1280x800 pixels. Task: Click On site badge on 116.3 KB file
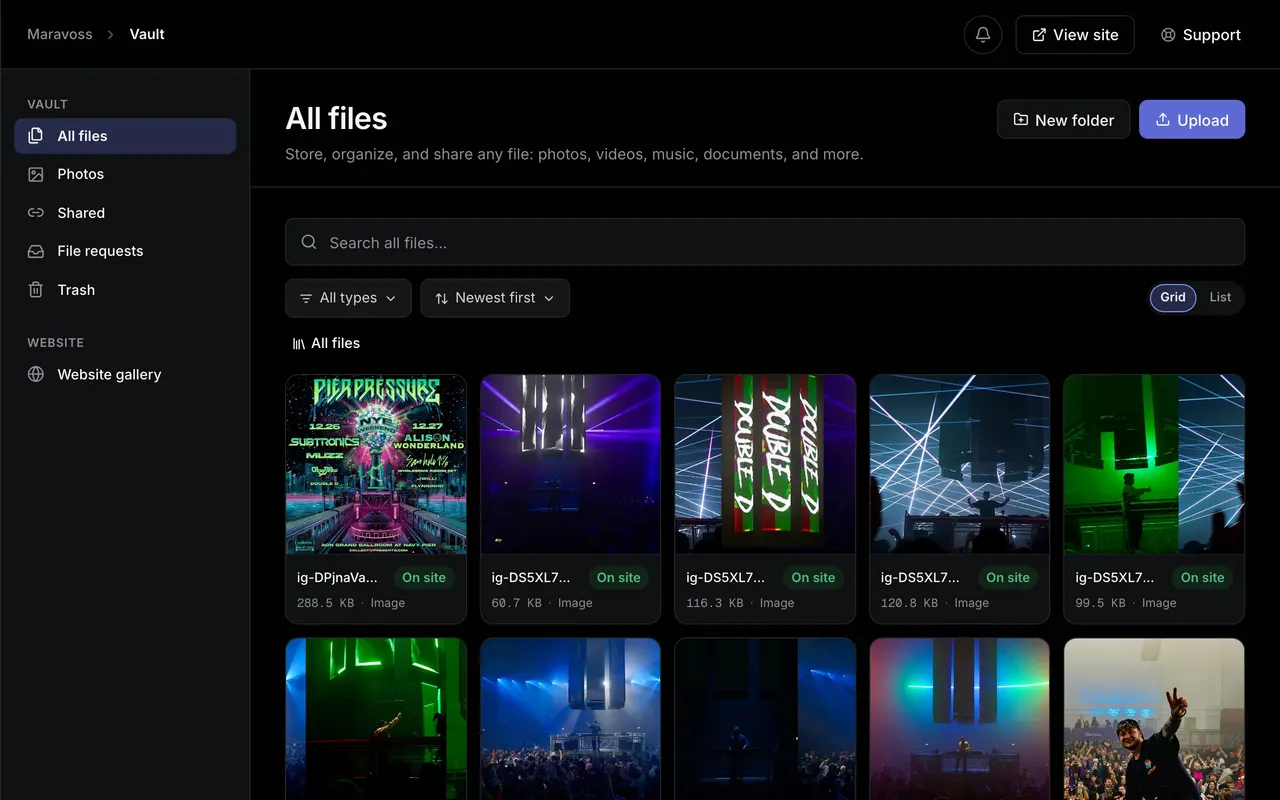click(x=813, y=577)
